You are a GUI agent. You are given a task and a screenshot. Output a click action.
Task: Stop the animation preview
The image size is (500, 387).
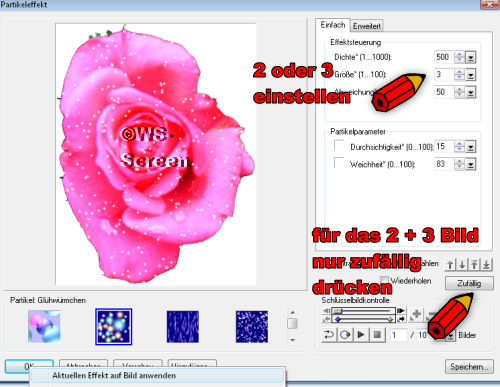[377, 334]
